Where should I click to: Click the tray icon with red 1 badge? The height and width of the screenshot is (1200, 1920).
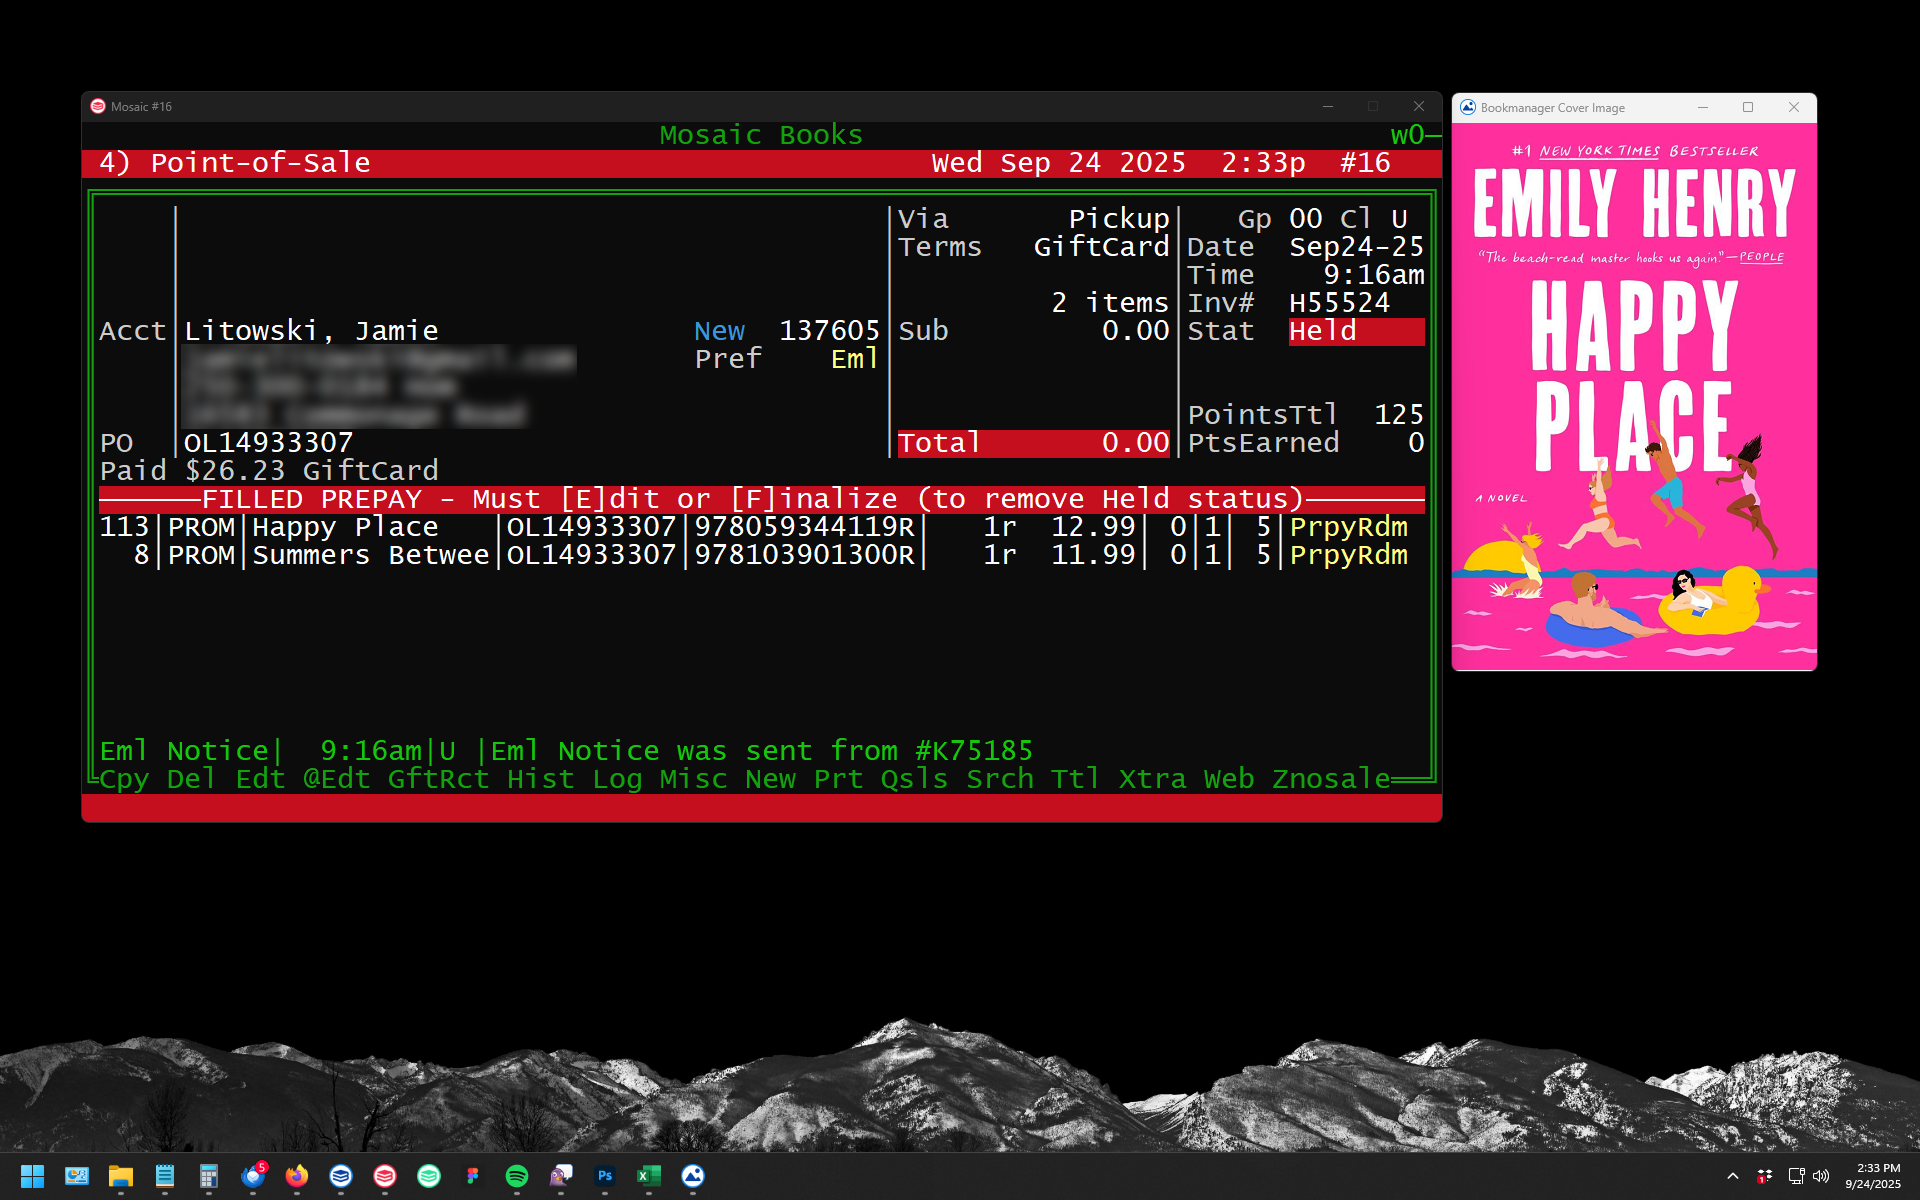pos(1764,1176)
